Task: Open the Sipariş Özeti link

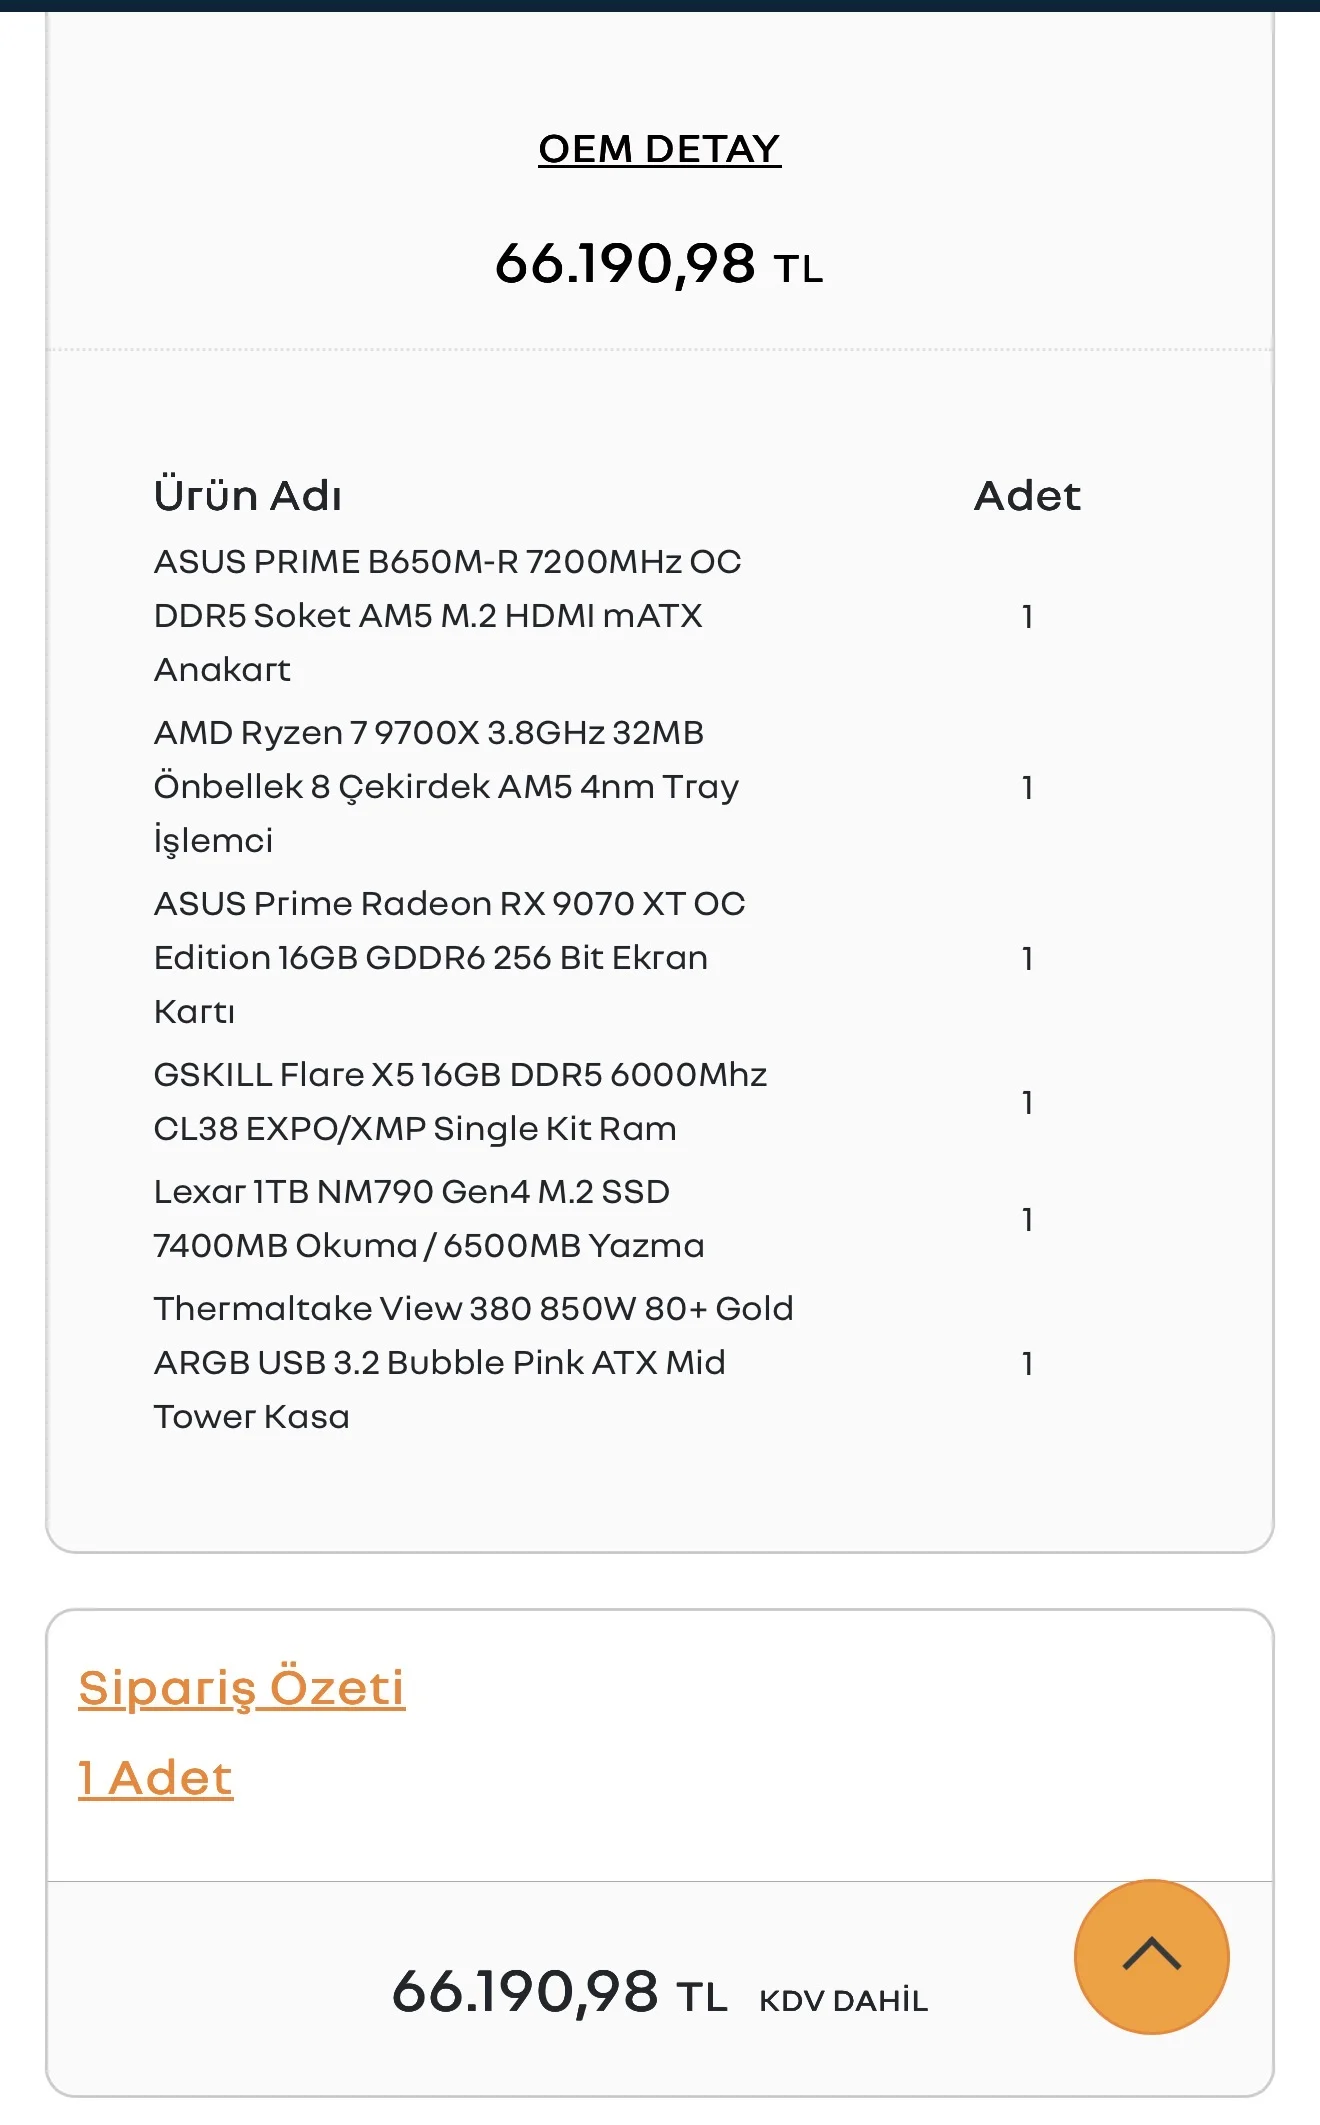Action: tap(242, 1687)
